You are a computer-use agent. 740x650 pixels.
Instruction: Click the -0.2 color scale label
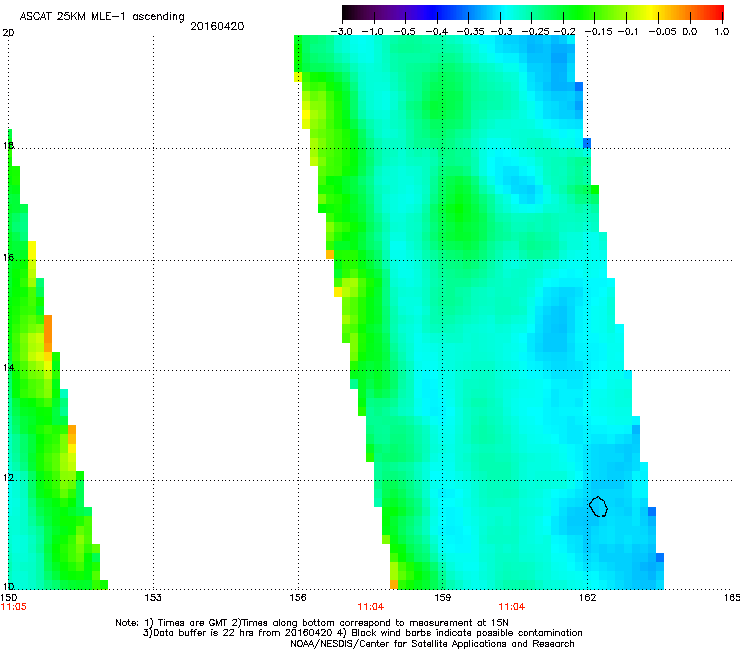[x=564, y=32]
